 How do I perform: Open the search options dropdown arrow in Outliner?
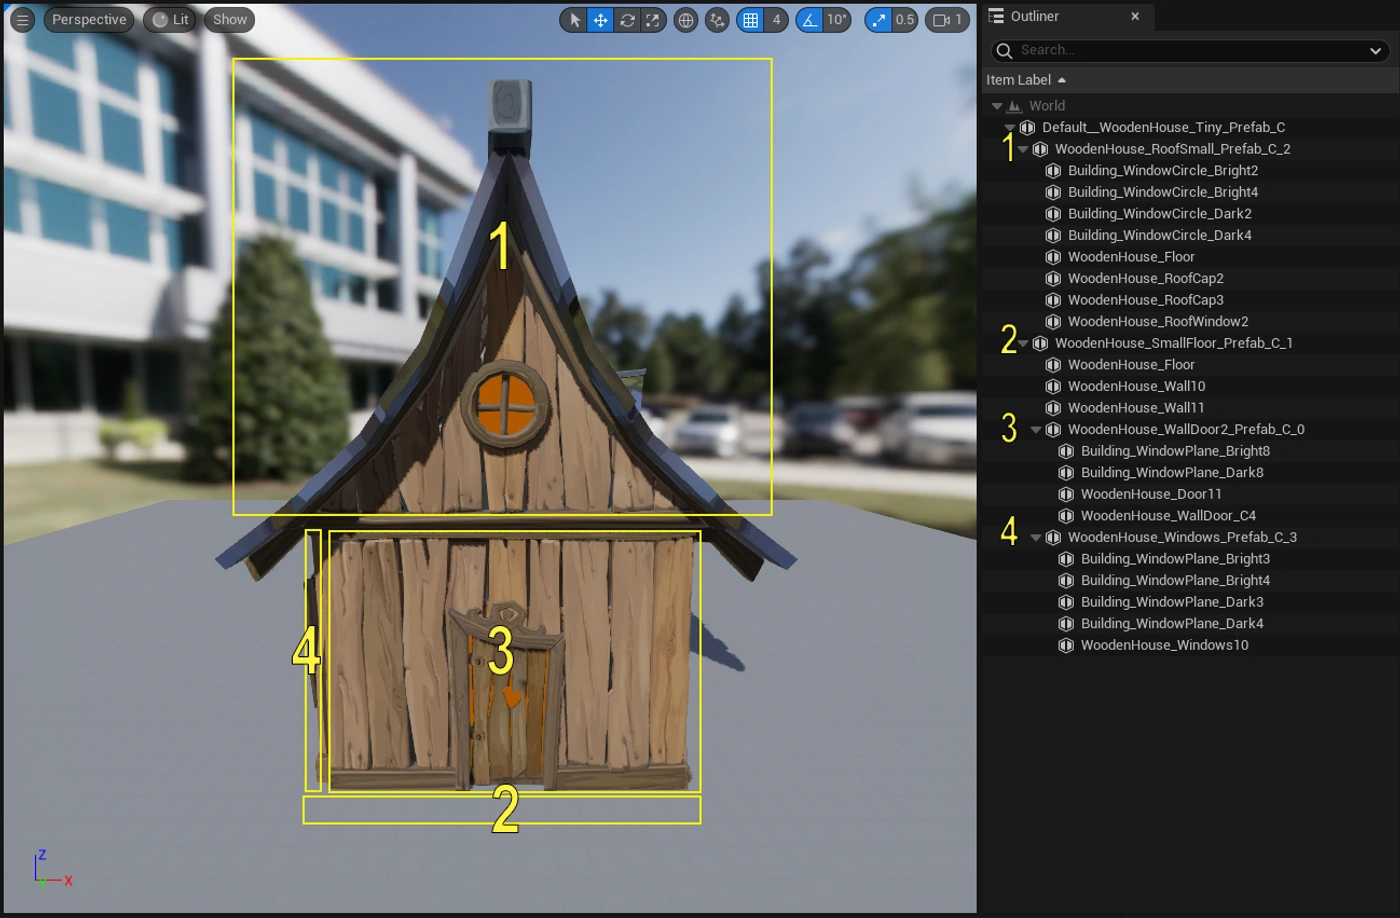[x=1376, y=50]
